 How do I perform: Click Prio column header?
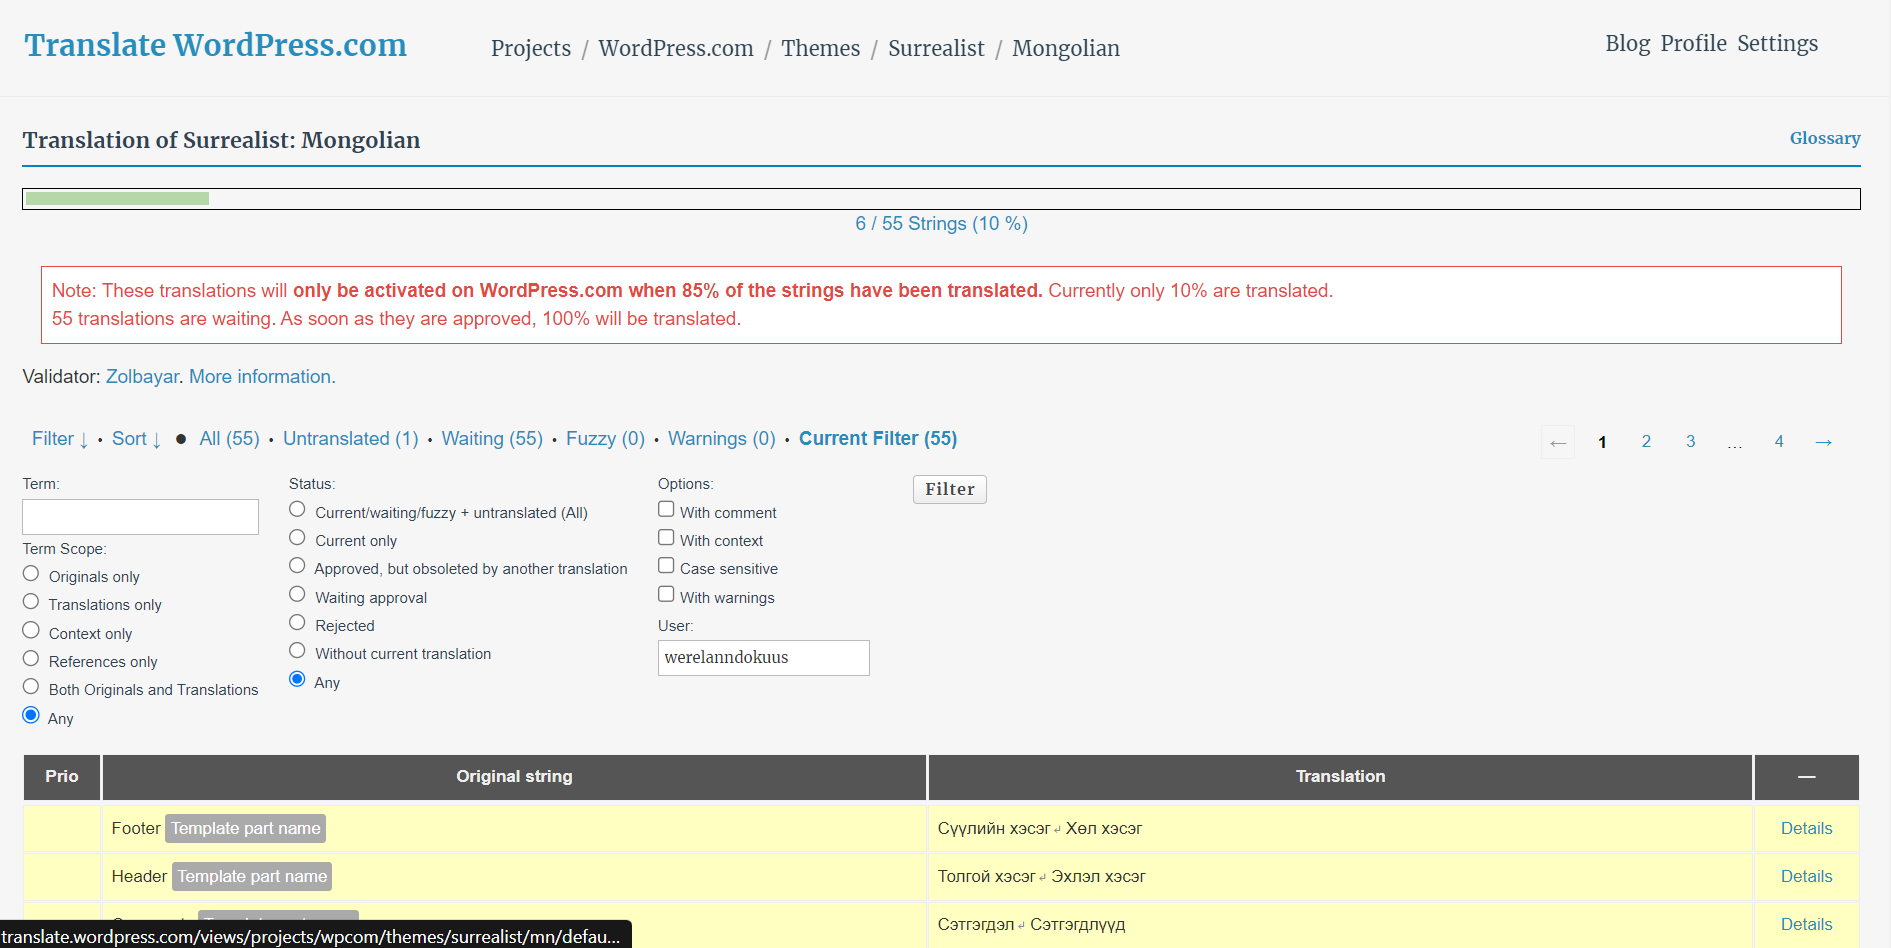62,777
